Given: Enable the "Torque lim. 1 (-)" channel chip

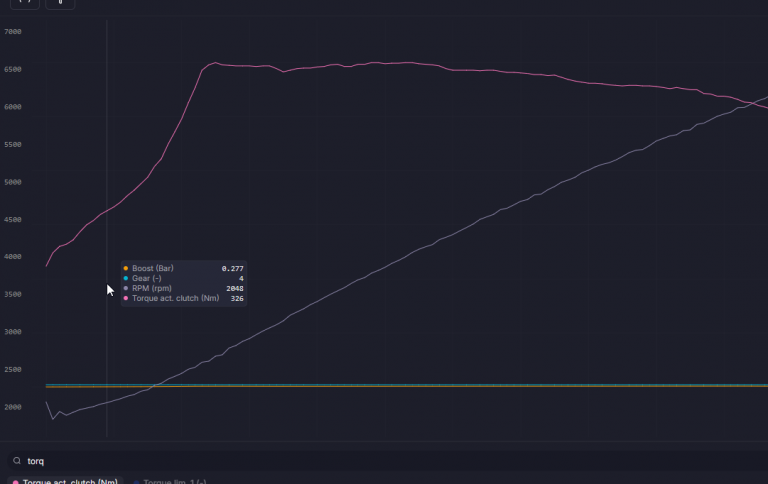Looking at the screenshot, I should pos(170,482).
